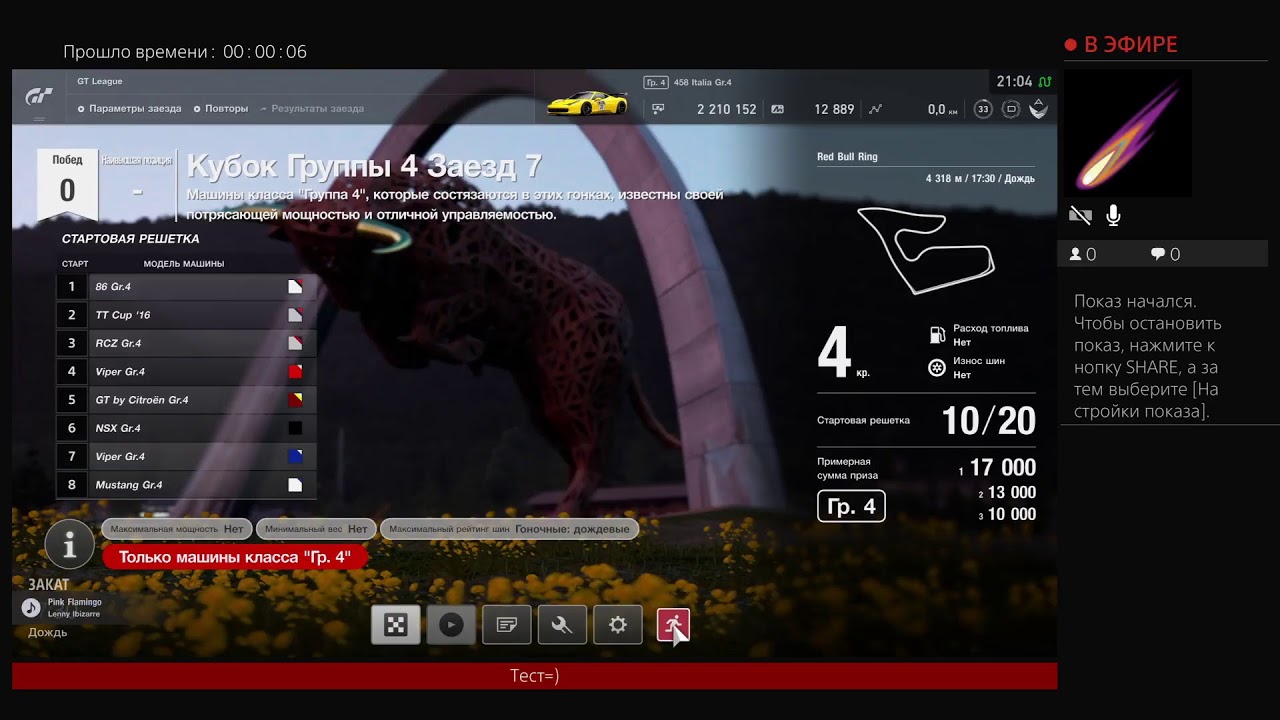Screen dimensions: 1280x720
Task: Click the Максимальная мощность restriction pill
Action: coord(177,529)
